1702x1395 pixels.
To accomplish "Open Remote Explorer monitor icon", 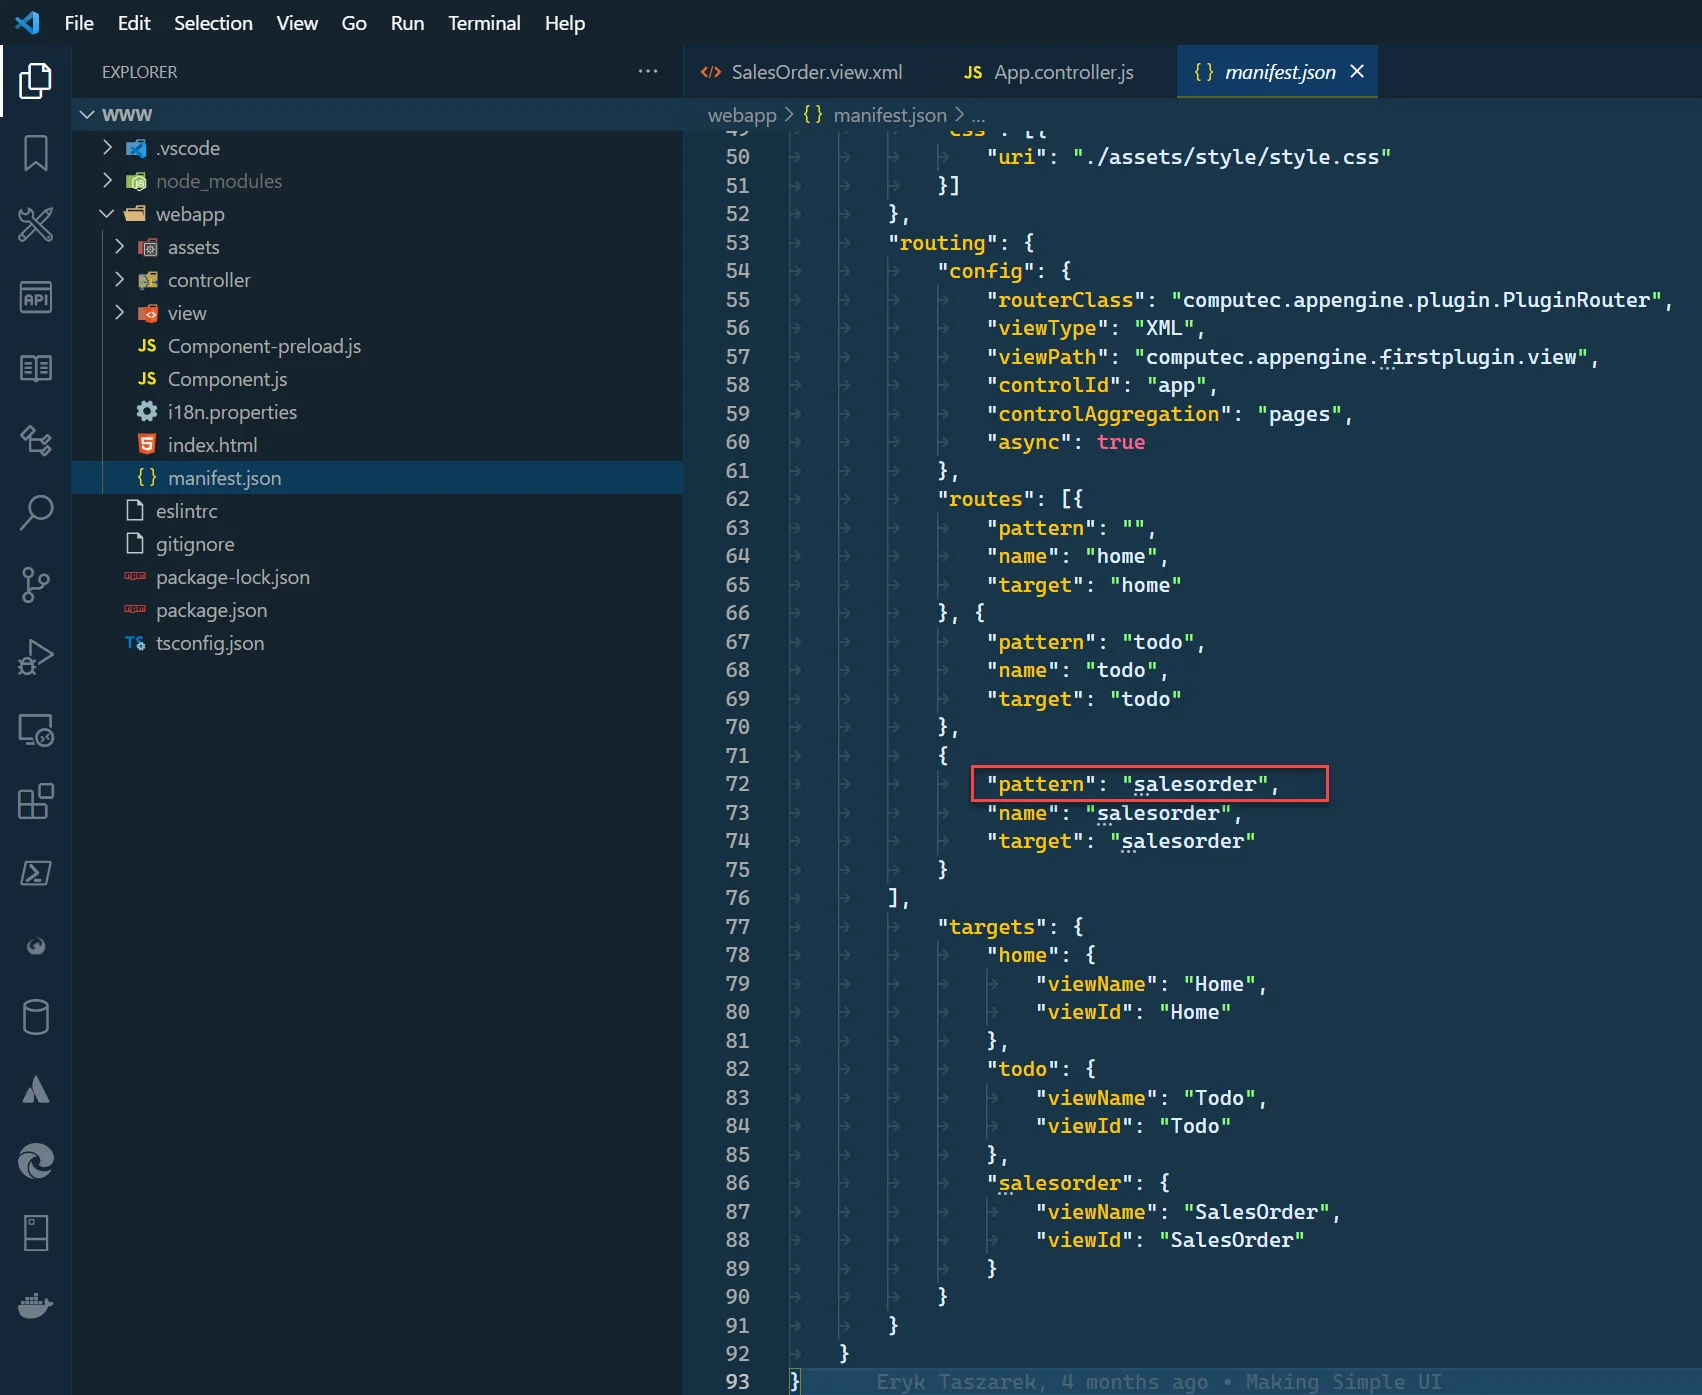I will tap(36, 730).
